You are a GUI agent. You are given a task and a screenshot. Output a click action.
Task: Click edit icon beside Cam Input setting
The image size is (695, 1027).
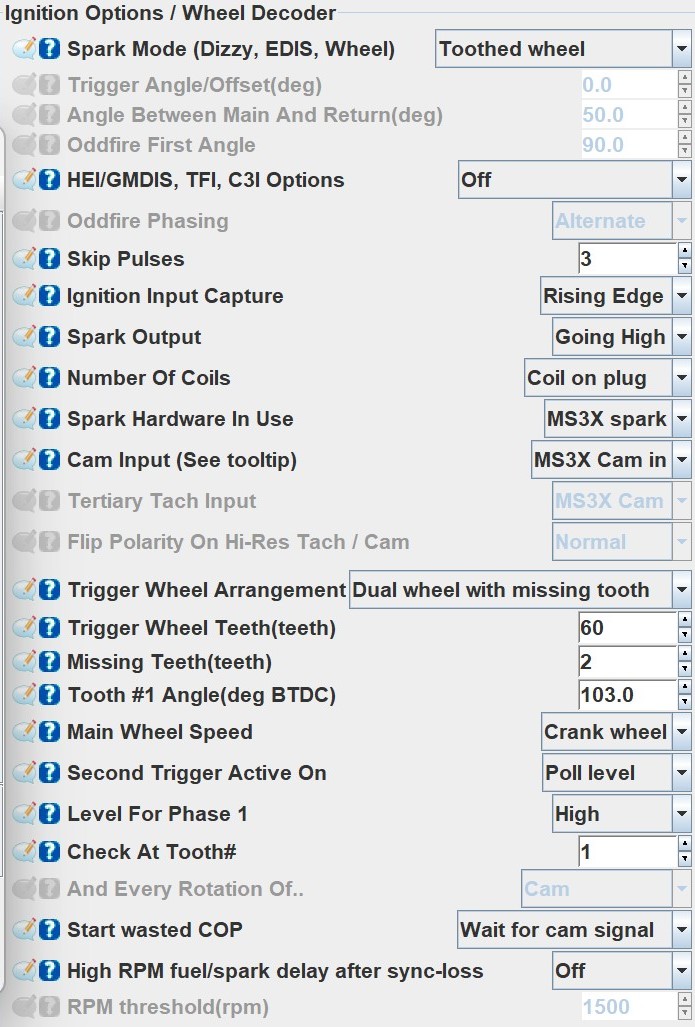tap(25, 460)
